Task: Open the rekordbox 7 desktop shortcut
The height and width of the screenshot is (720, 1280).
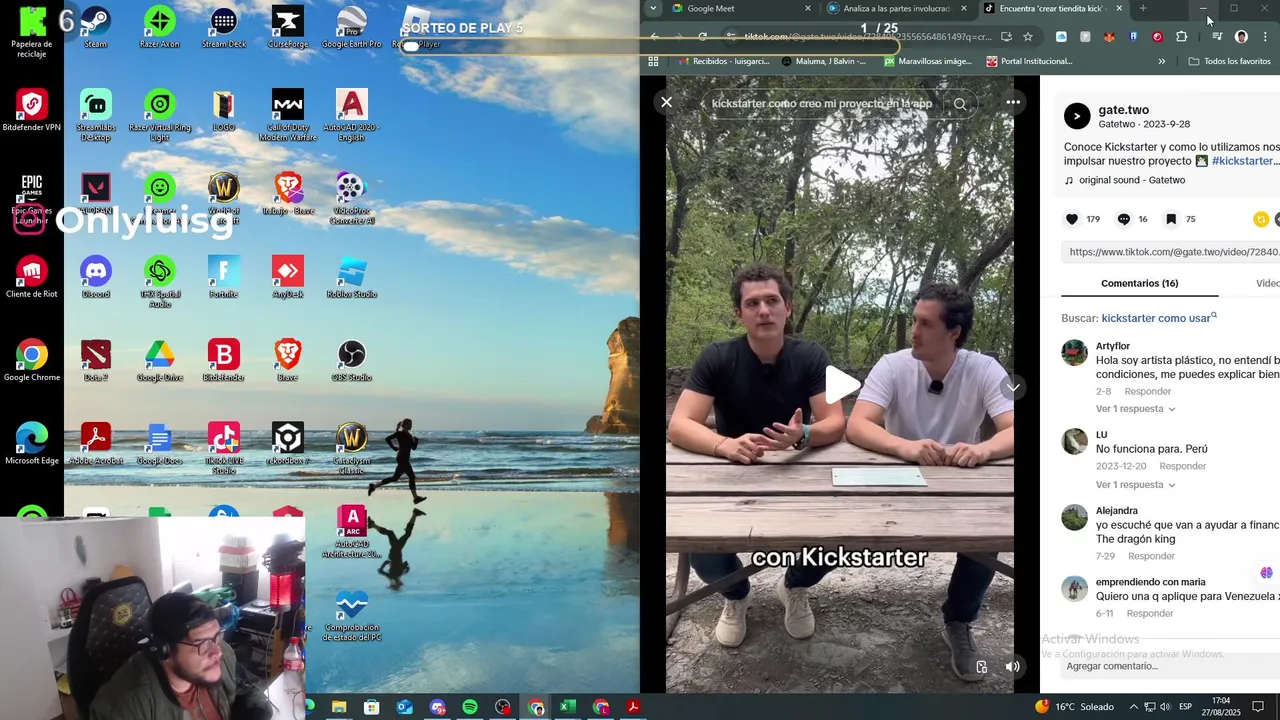Action: click(288, 443)
